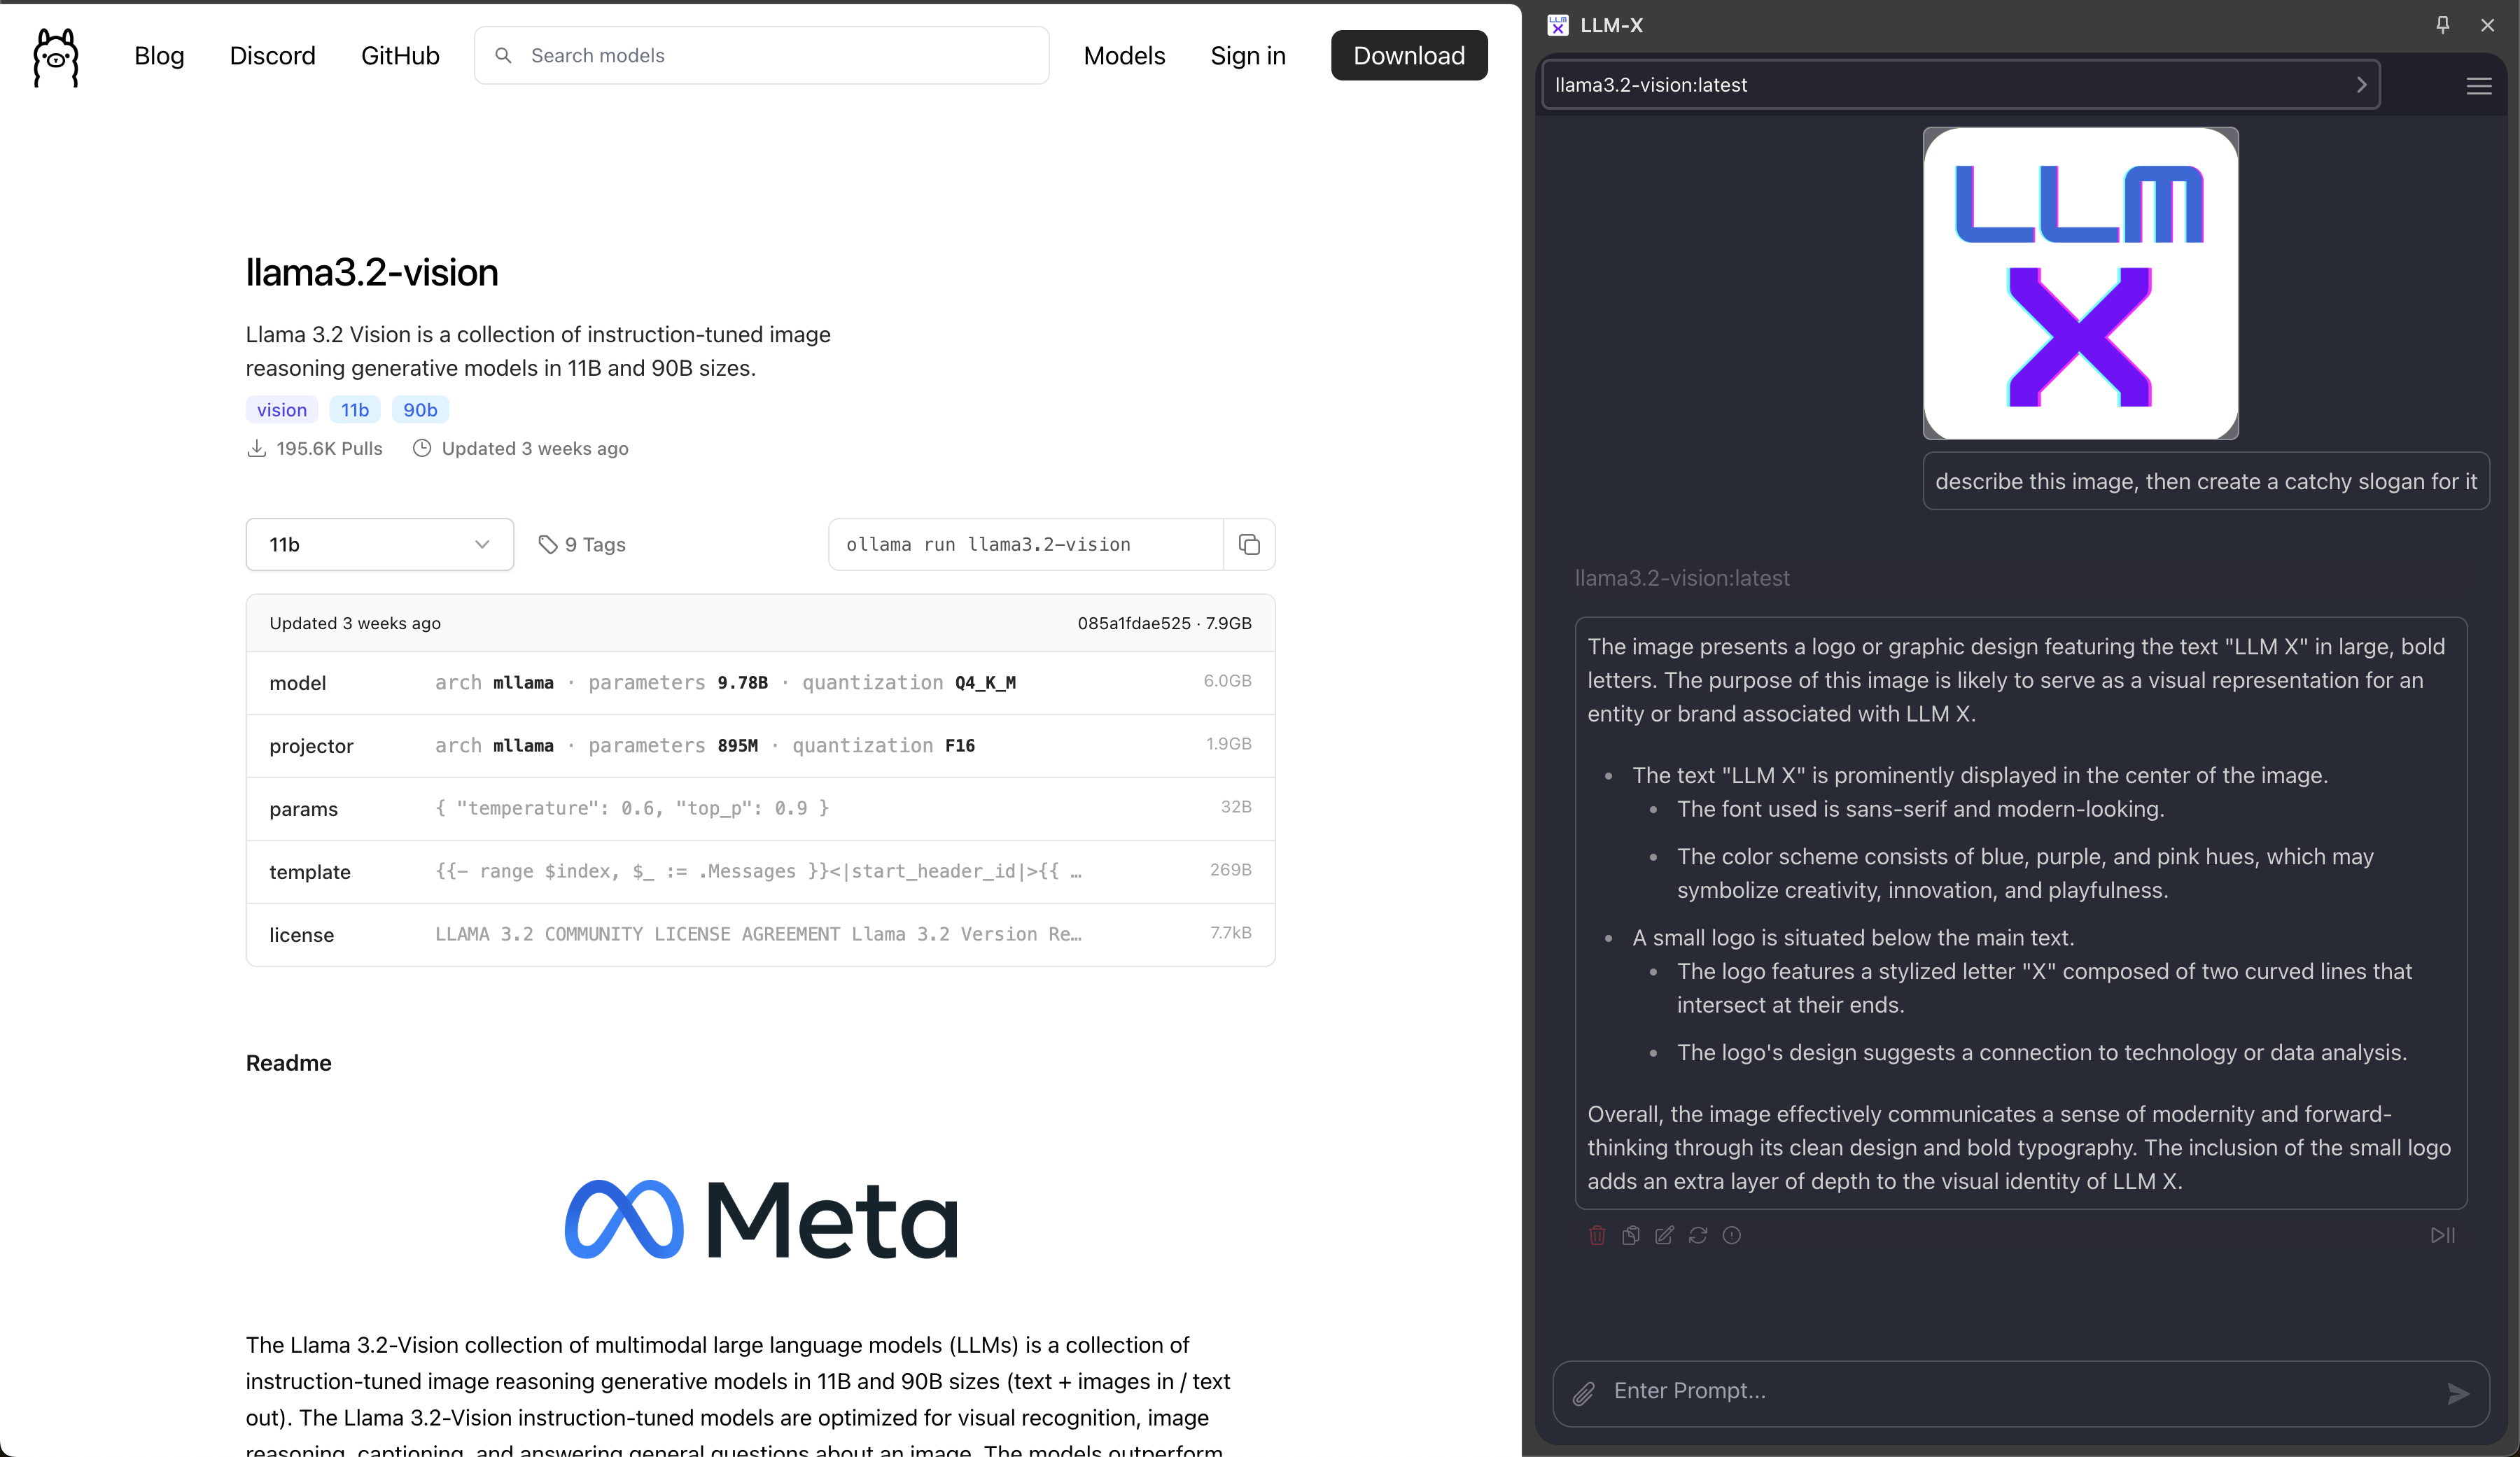
Task: Click the delete/trash icon in LLM-X chat
Action: pos(1595,1235)
